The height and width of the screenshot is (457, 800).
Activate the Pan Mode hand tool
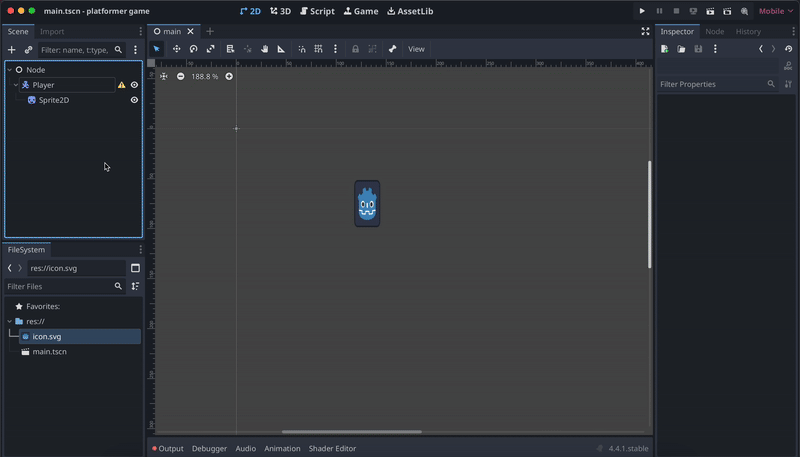click(x=264, y=49)
